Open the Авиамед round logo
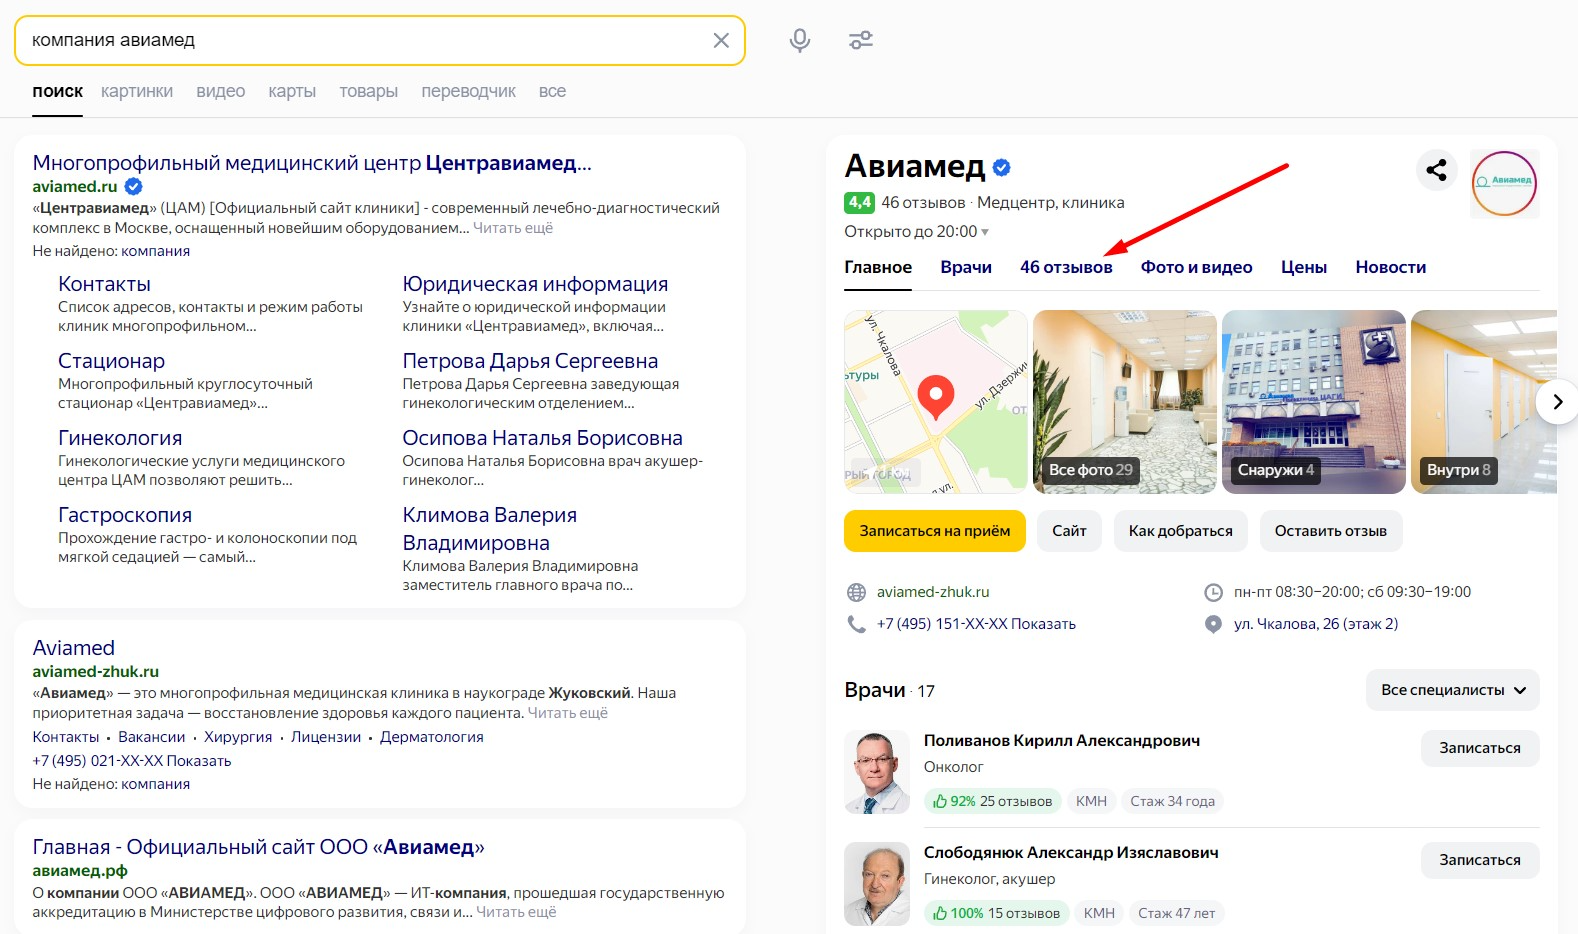1578x934 pixels. click(x=1504, y=183)
